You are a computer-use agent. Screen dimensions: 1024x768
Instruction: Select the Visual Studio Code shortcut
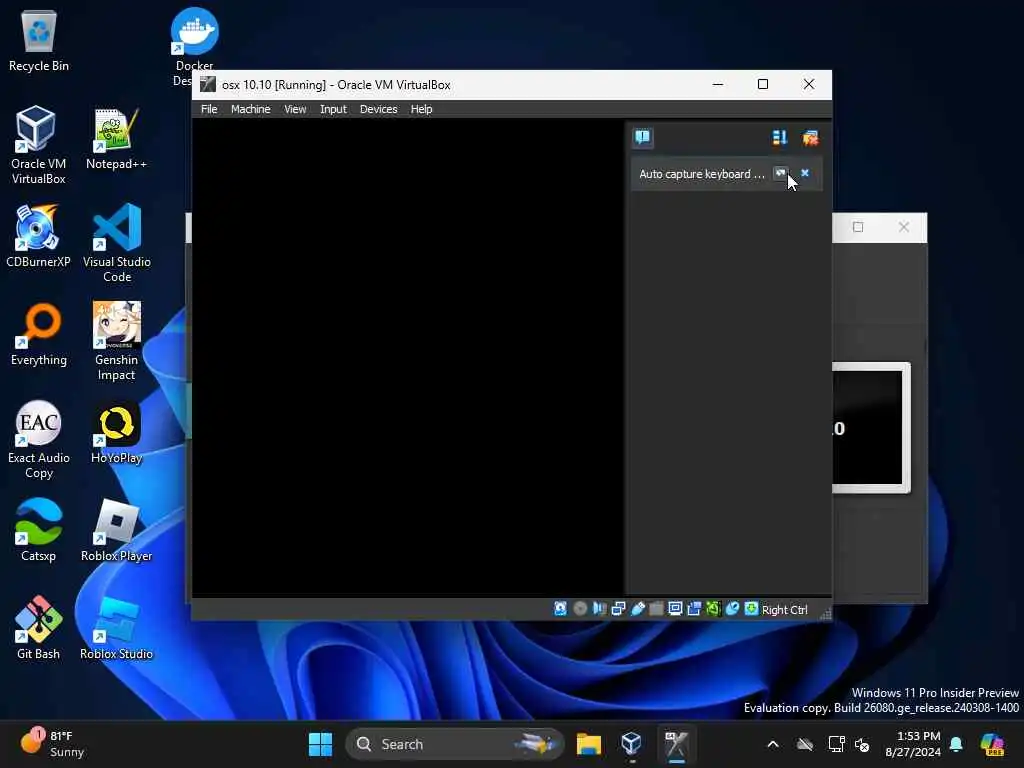117,243
